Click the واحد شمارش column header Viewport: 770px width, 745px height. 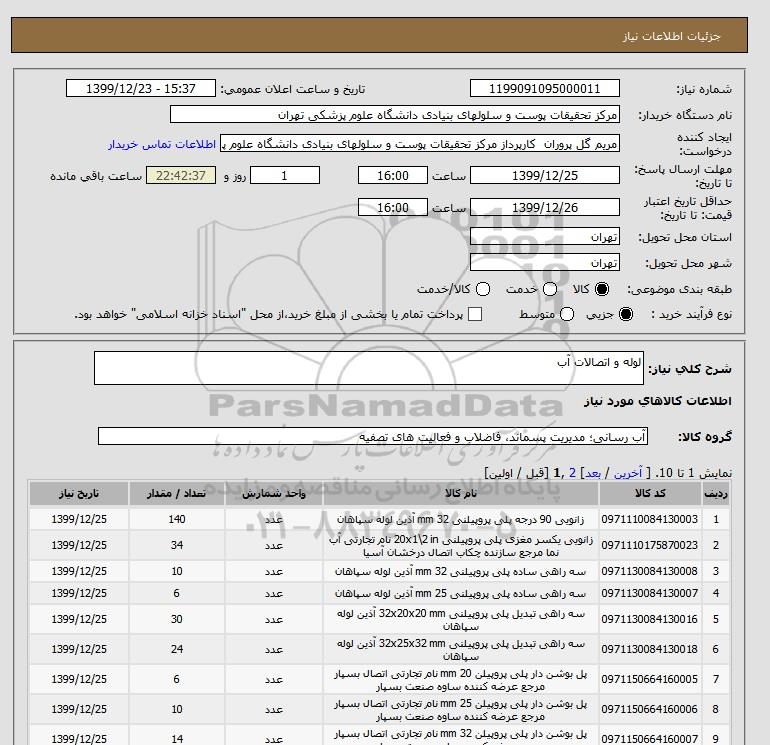(274, 494)
